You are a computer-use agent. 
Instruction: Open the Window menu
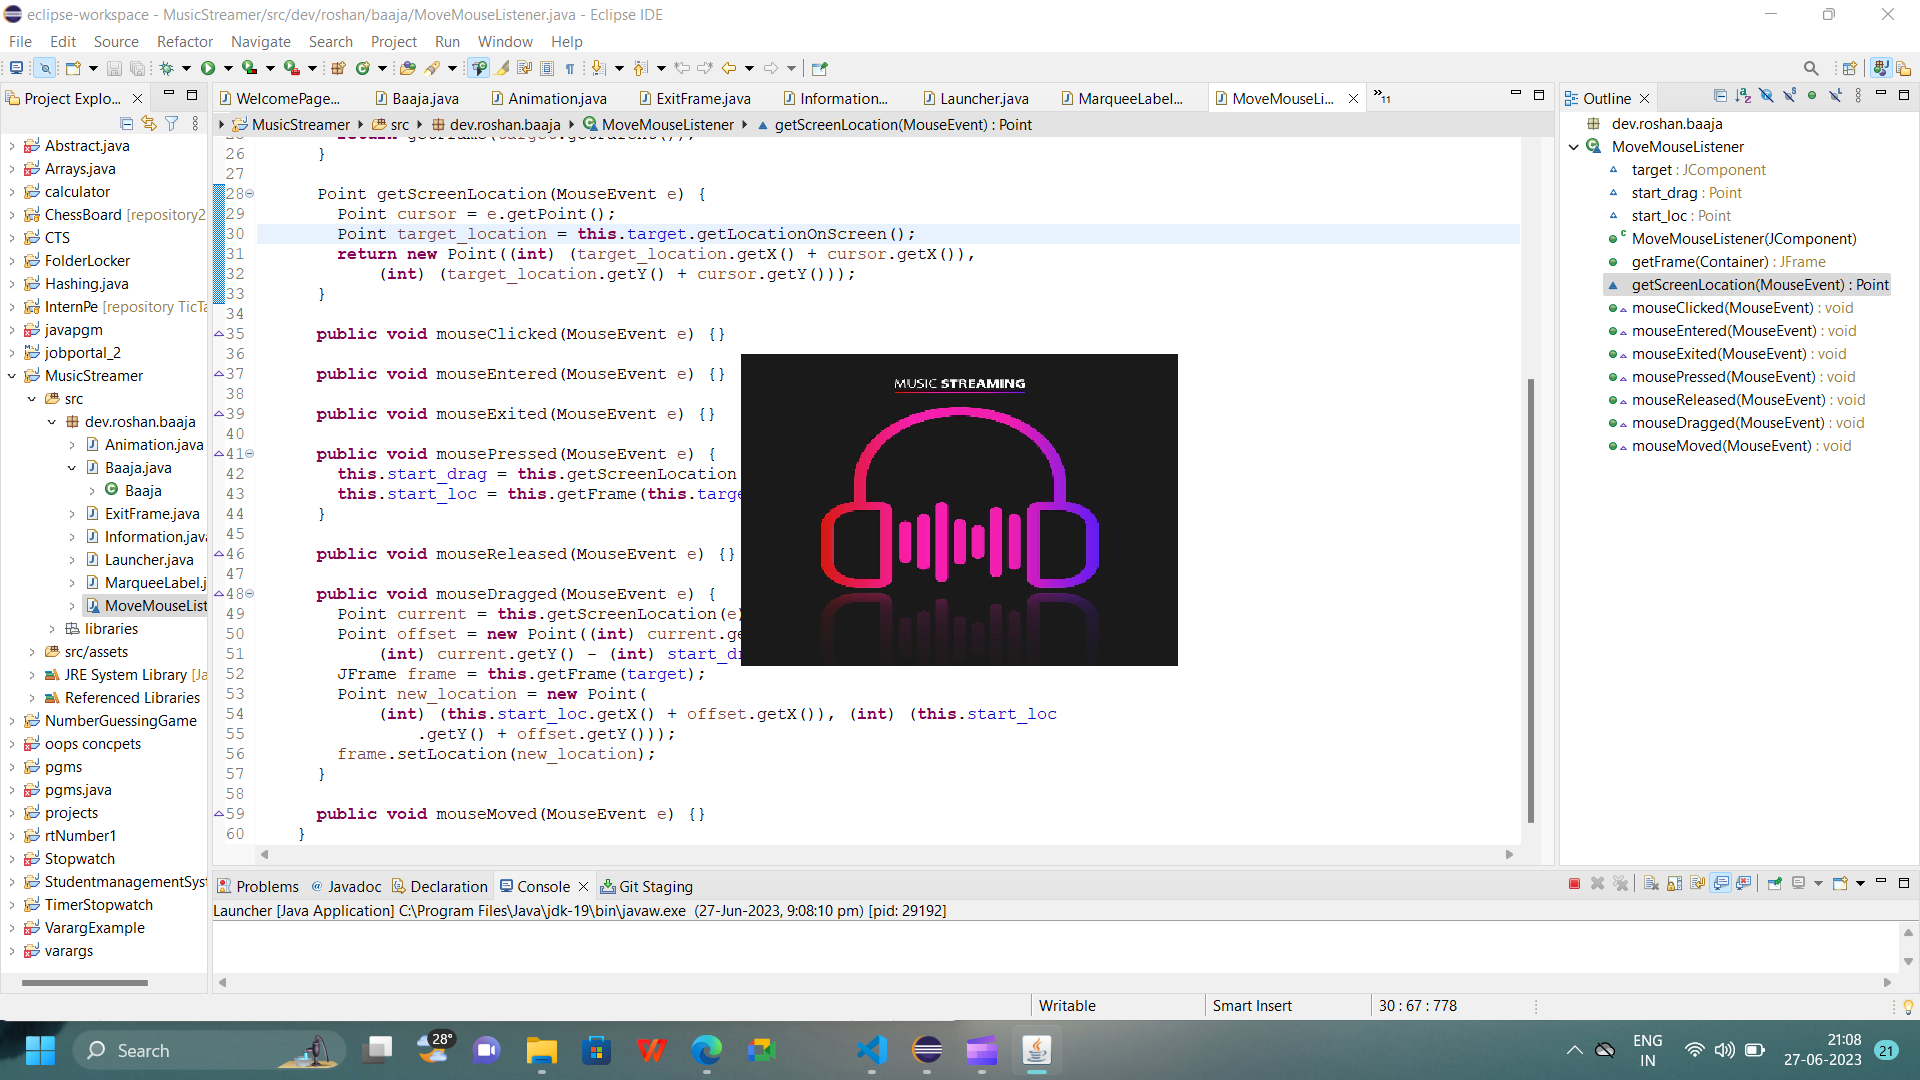(x=505, y=41)
